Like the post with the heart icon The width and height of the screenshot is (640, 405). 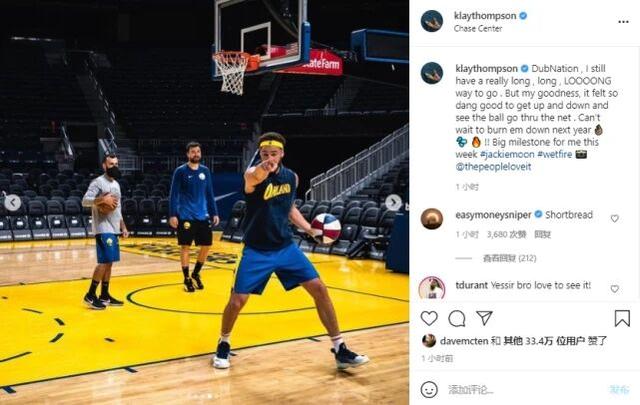pyautogui.click(x=429, y=318)
